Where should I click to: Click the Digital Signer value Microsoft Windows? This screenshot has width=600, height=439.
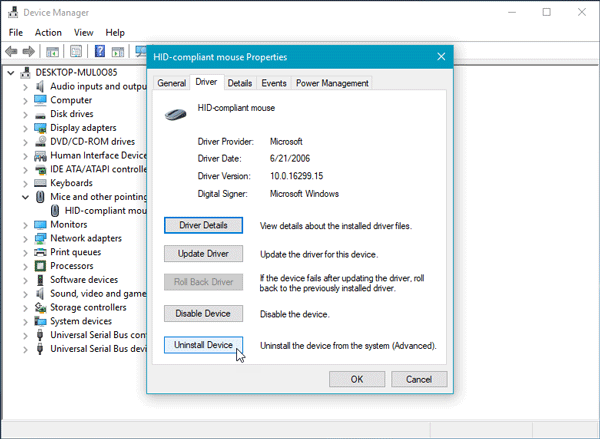click(304, 194)
